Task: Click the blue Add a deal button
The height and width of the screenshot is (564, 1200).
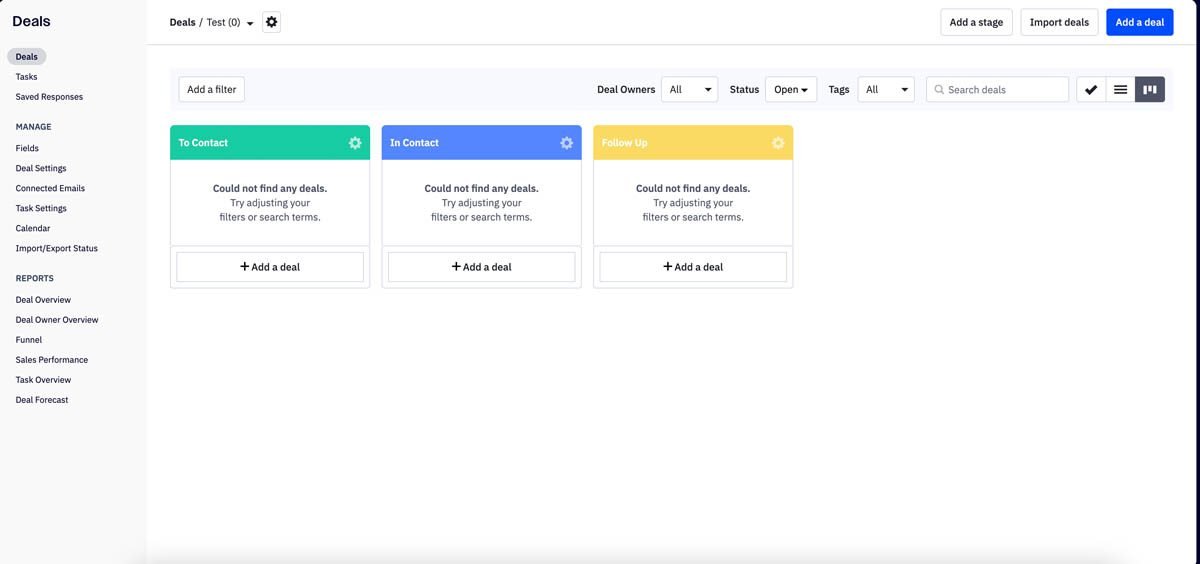Action: (1139, 22)
